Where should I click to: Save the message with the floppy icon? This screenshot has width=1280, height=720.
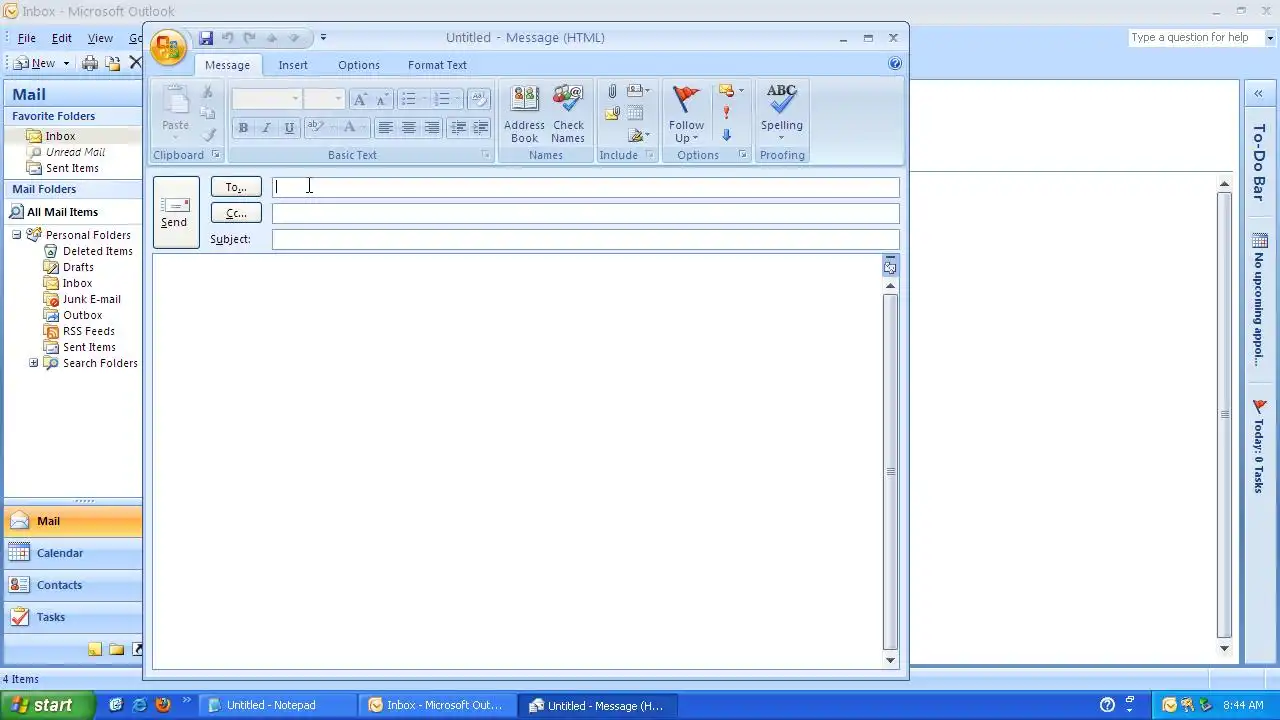coord(206,38)
